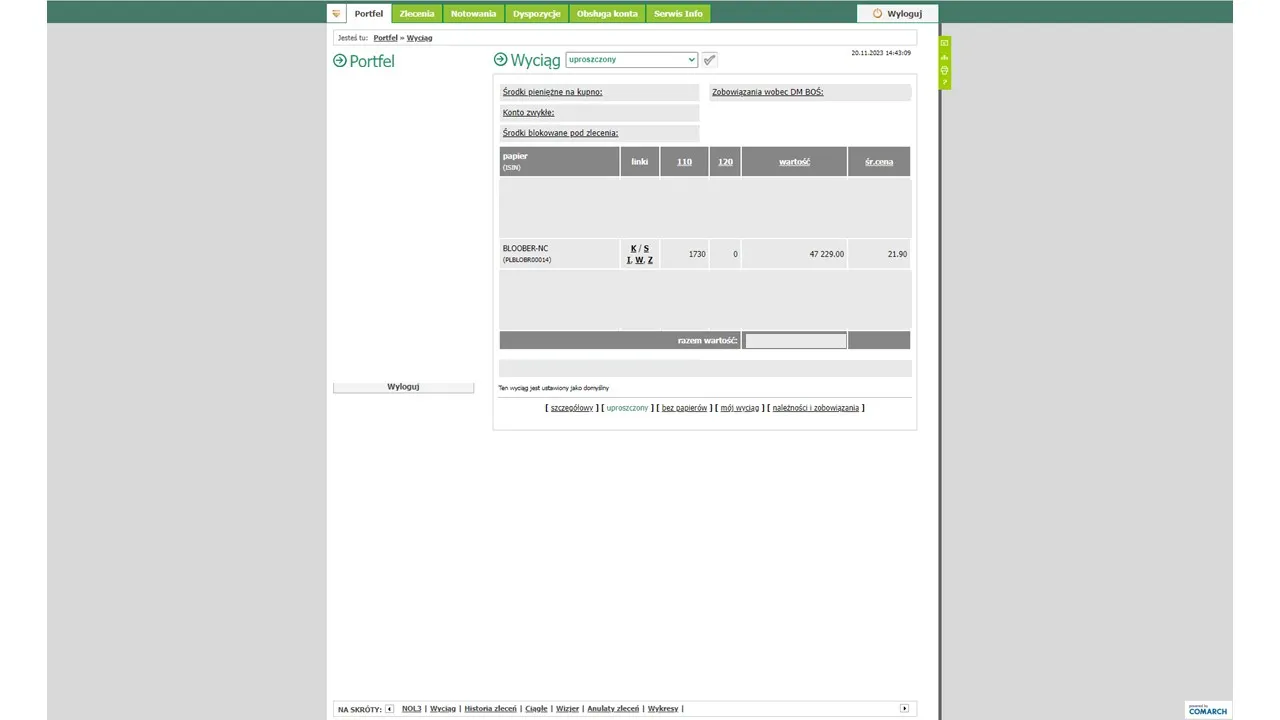
Task: Switch to the Zlecenia tab
Action: pos(417,14)
